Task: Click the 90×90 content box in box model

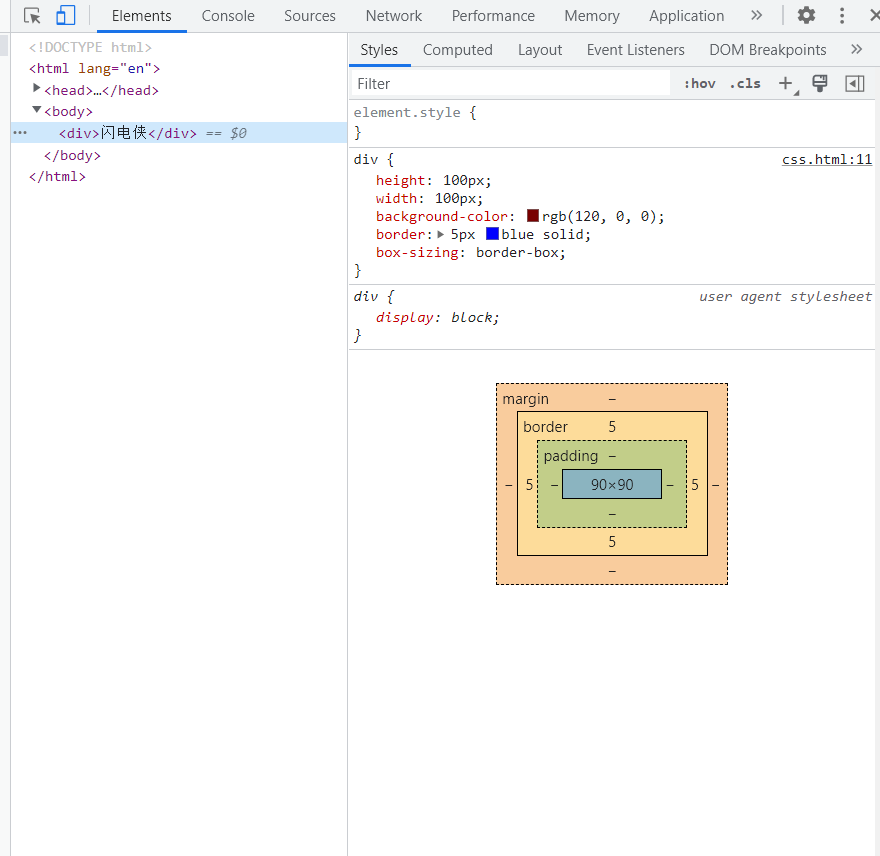Action: [612, 484]
